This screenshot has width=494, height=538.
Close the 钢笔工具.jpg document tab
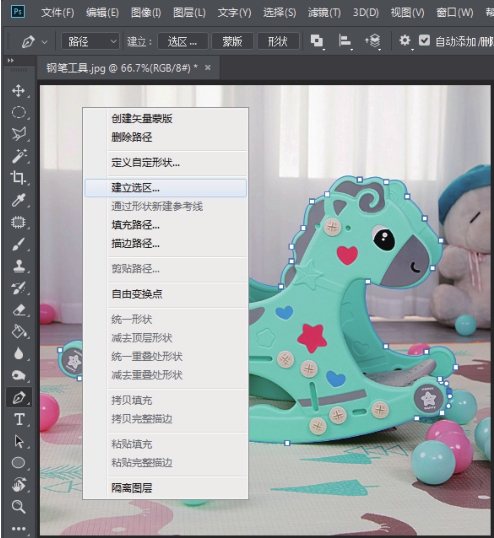pos(208,68)
